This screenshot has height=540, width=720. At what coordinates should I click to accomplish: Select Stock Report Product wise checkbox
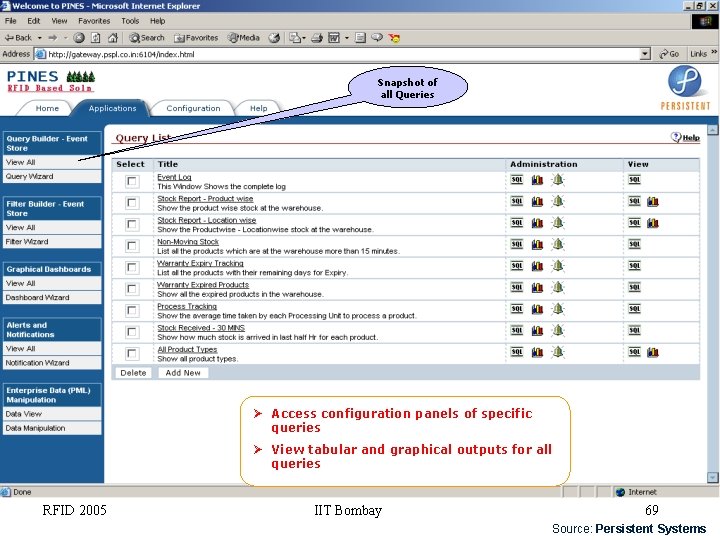[132, 202]
